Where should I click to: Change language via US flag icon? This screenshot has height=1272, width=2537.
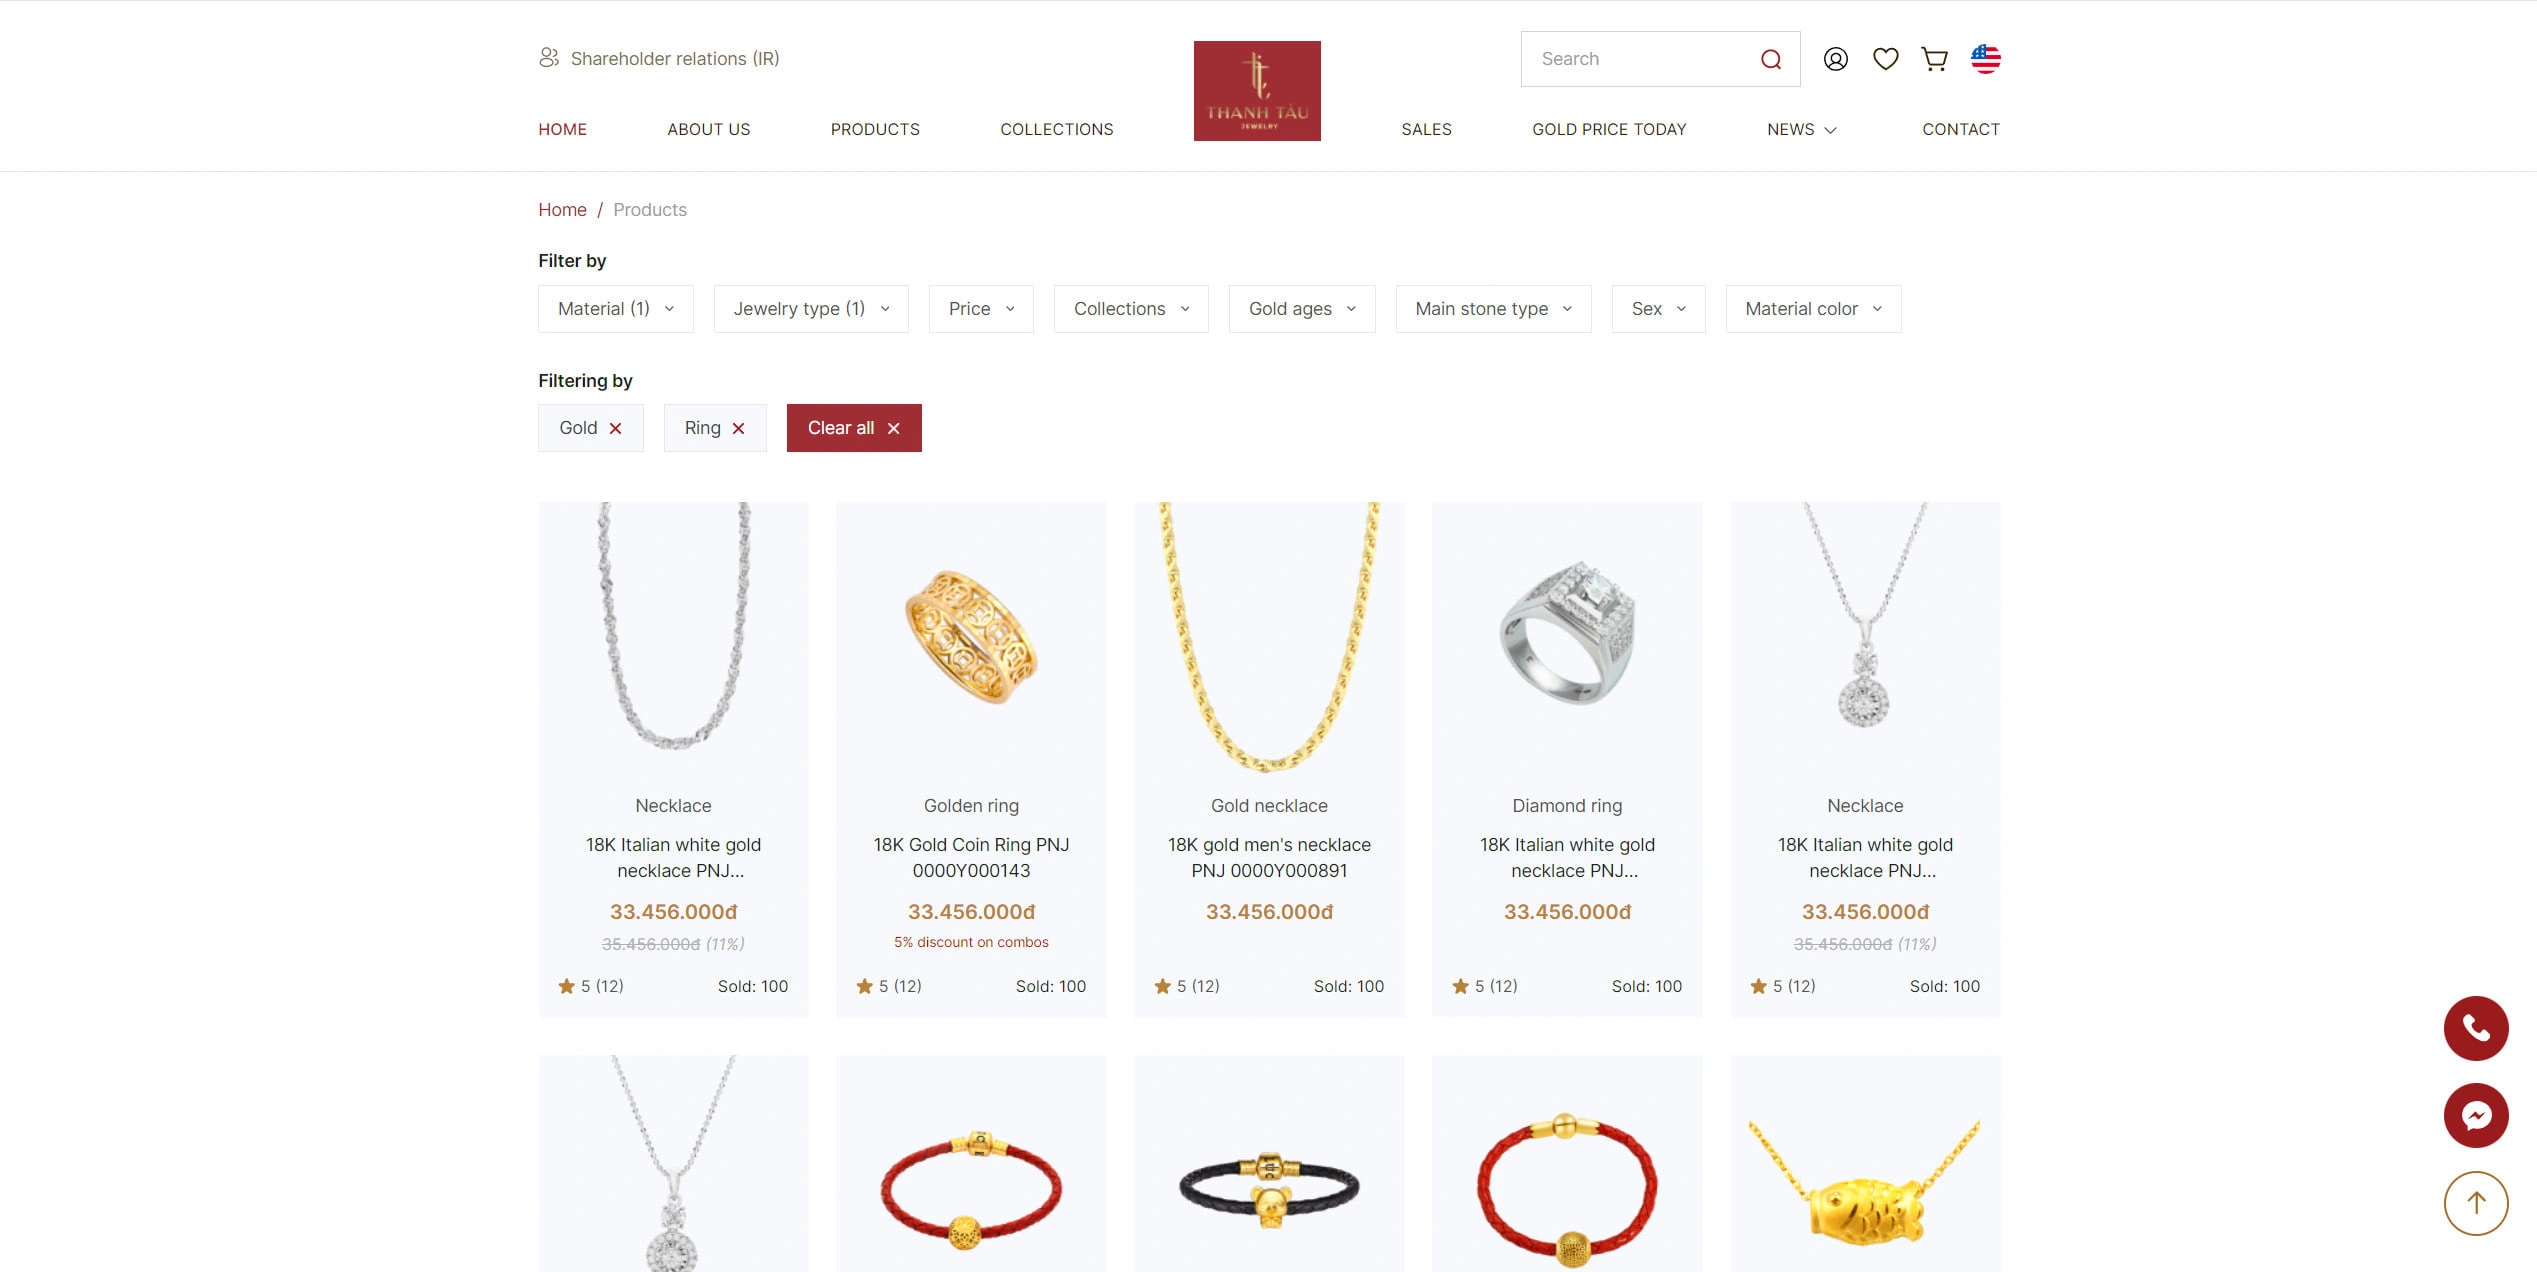1985,59
